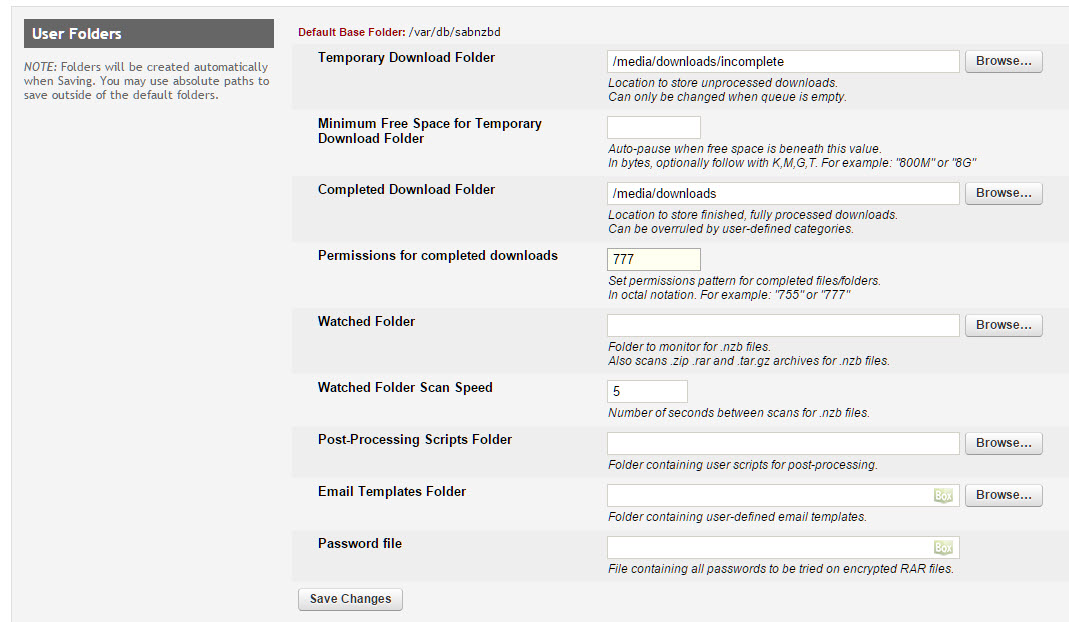
Task: Save Changes to folder settings
Action: [x=350, y=599]
